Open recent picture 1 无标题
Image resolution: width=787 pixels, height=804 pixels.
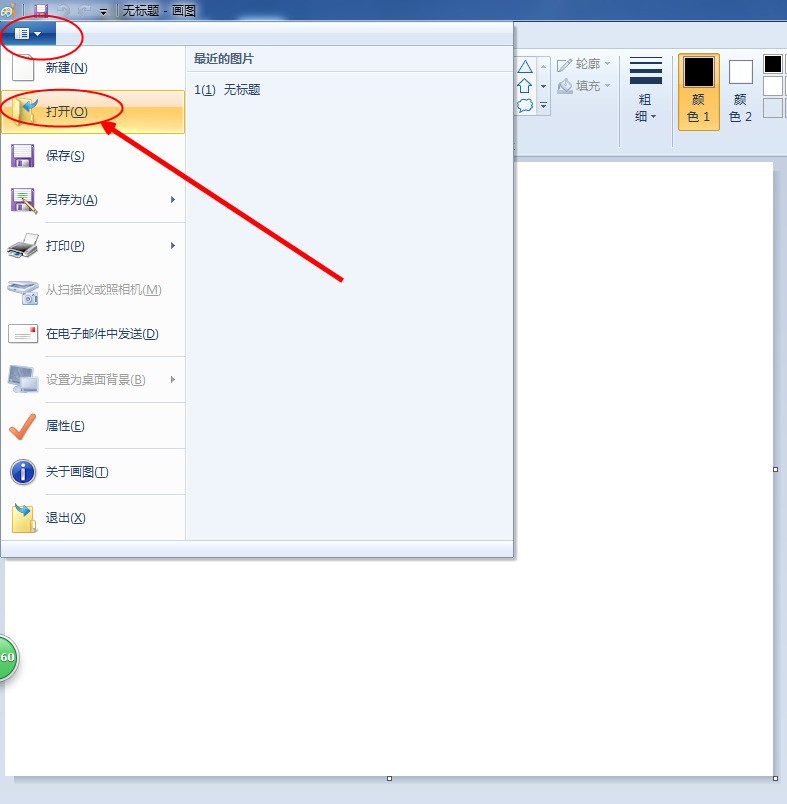(x=227, y=90)
